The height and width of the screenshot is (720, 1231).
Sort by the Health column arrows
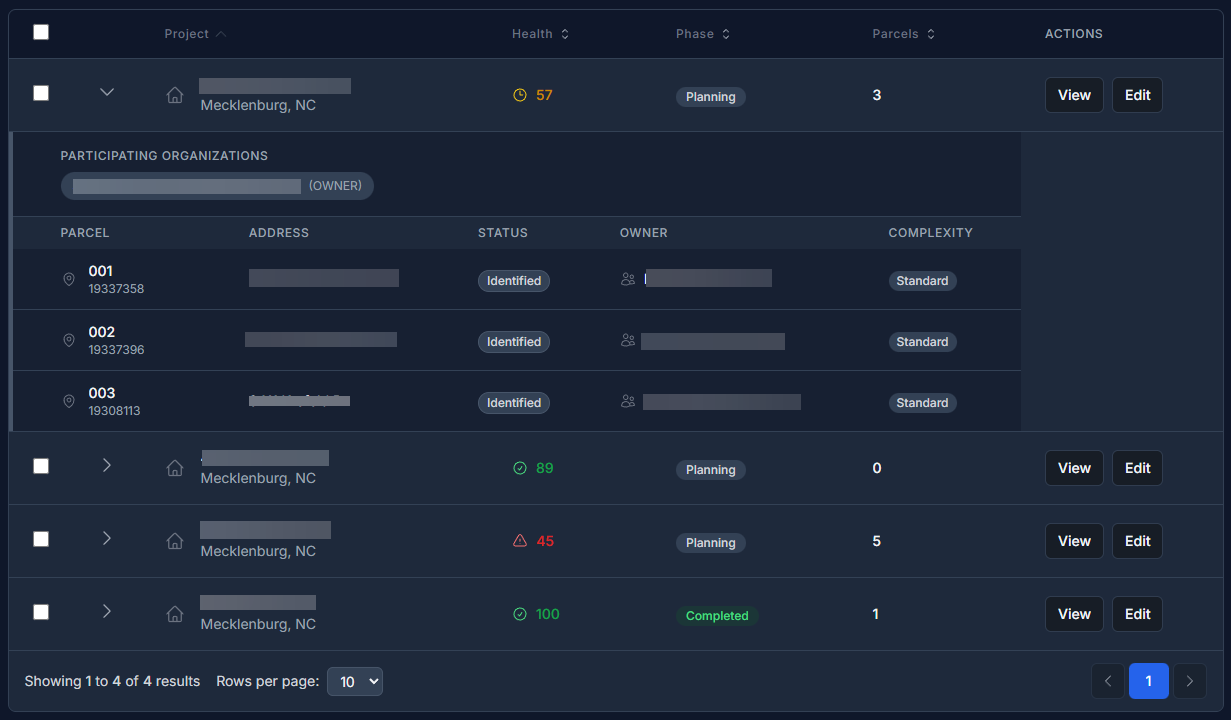[564, 34]
